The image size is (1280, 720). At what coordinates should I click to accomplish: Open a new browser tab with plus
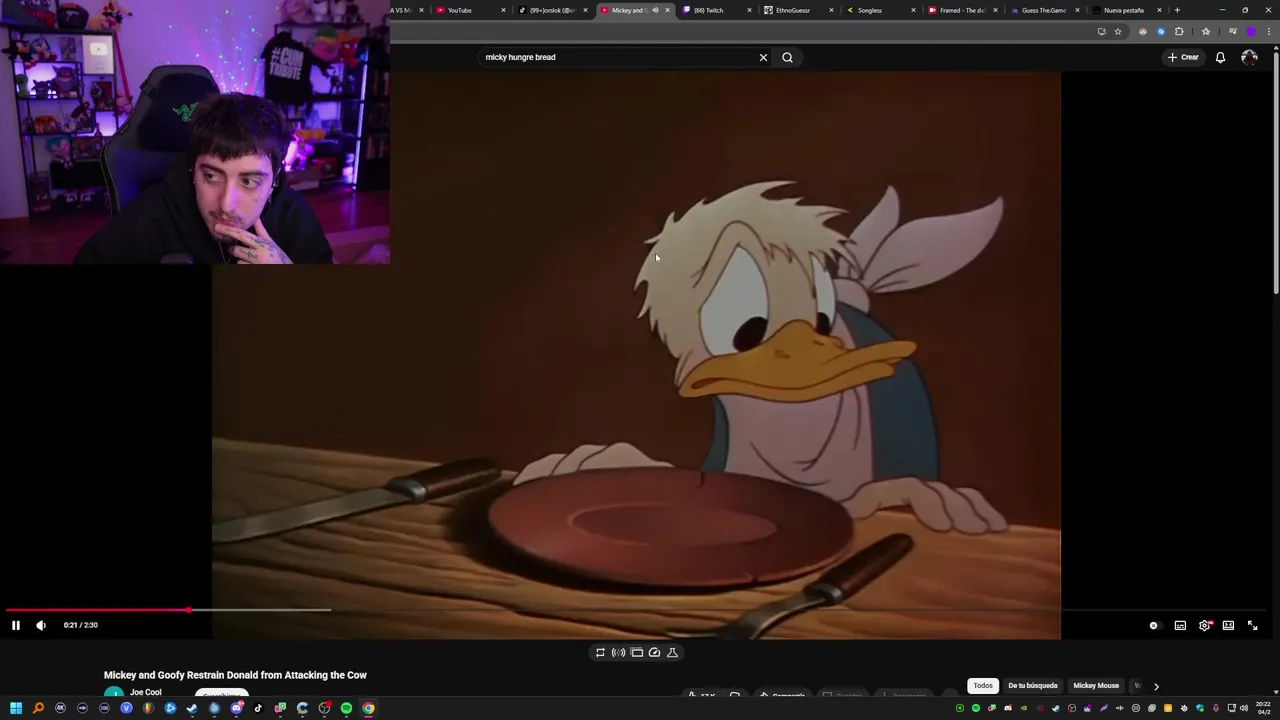coord(1177,10)
